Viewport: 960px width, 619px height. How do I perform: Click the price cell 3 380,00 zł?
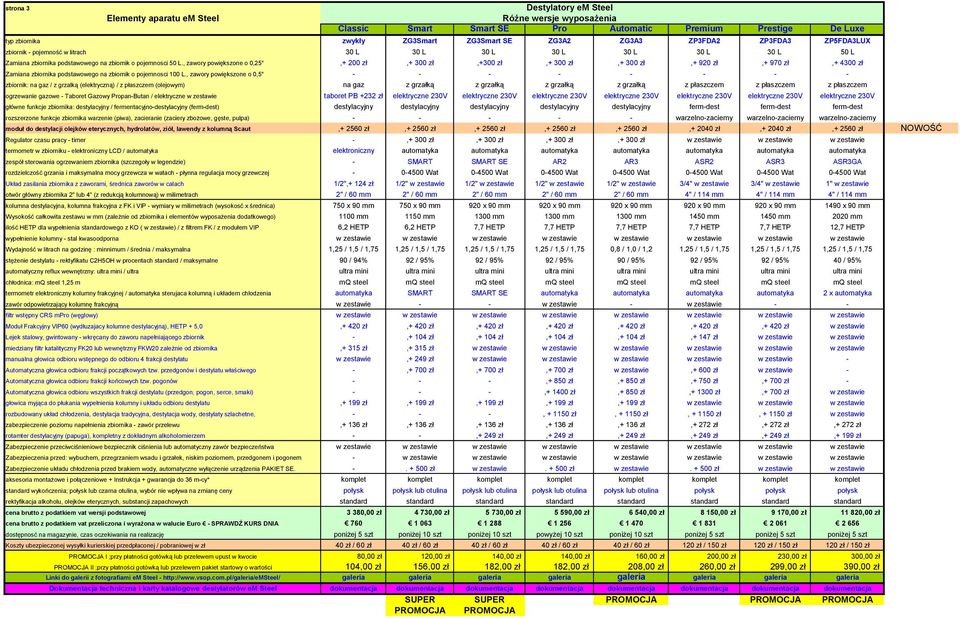(x=364, y=512)
